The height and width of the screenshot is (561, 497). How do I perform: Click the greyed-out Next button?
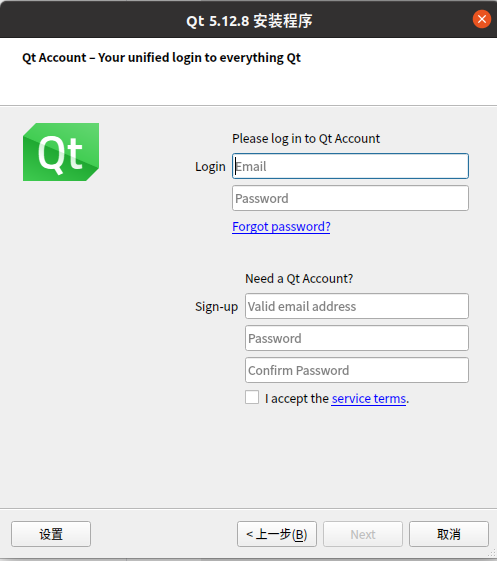coord(363,534)
